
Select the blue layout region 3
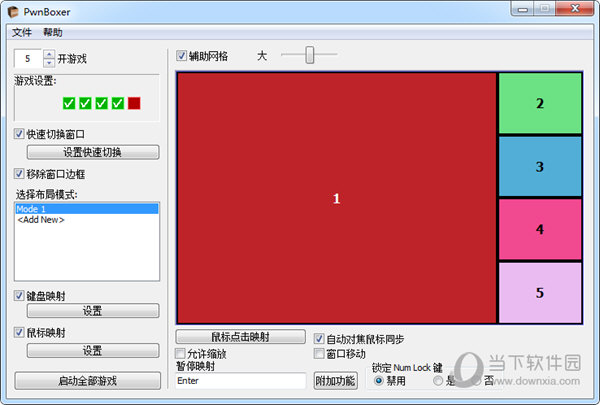[540, 166]
